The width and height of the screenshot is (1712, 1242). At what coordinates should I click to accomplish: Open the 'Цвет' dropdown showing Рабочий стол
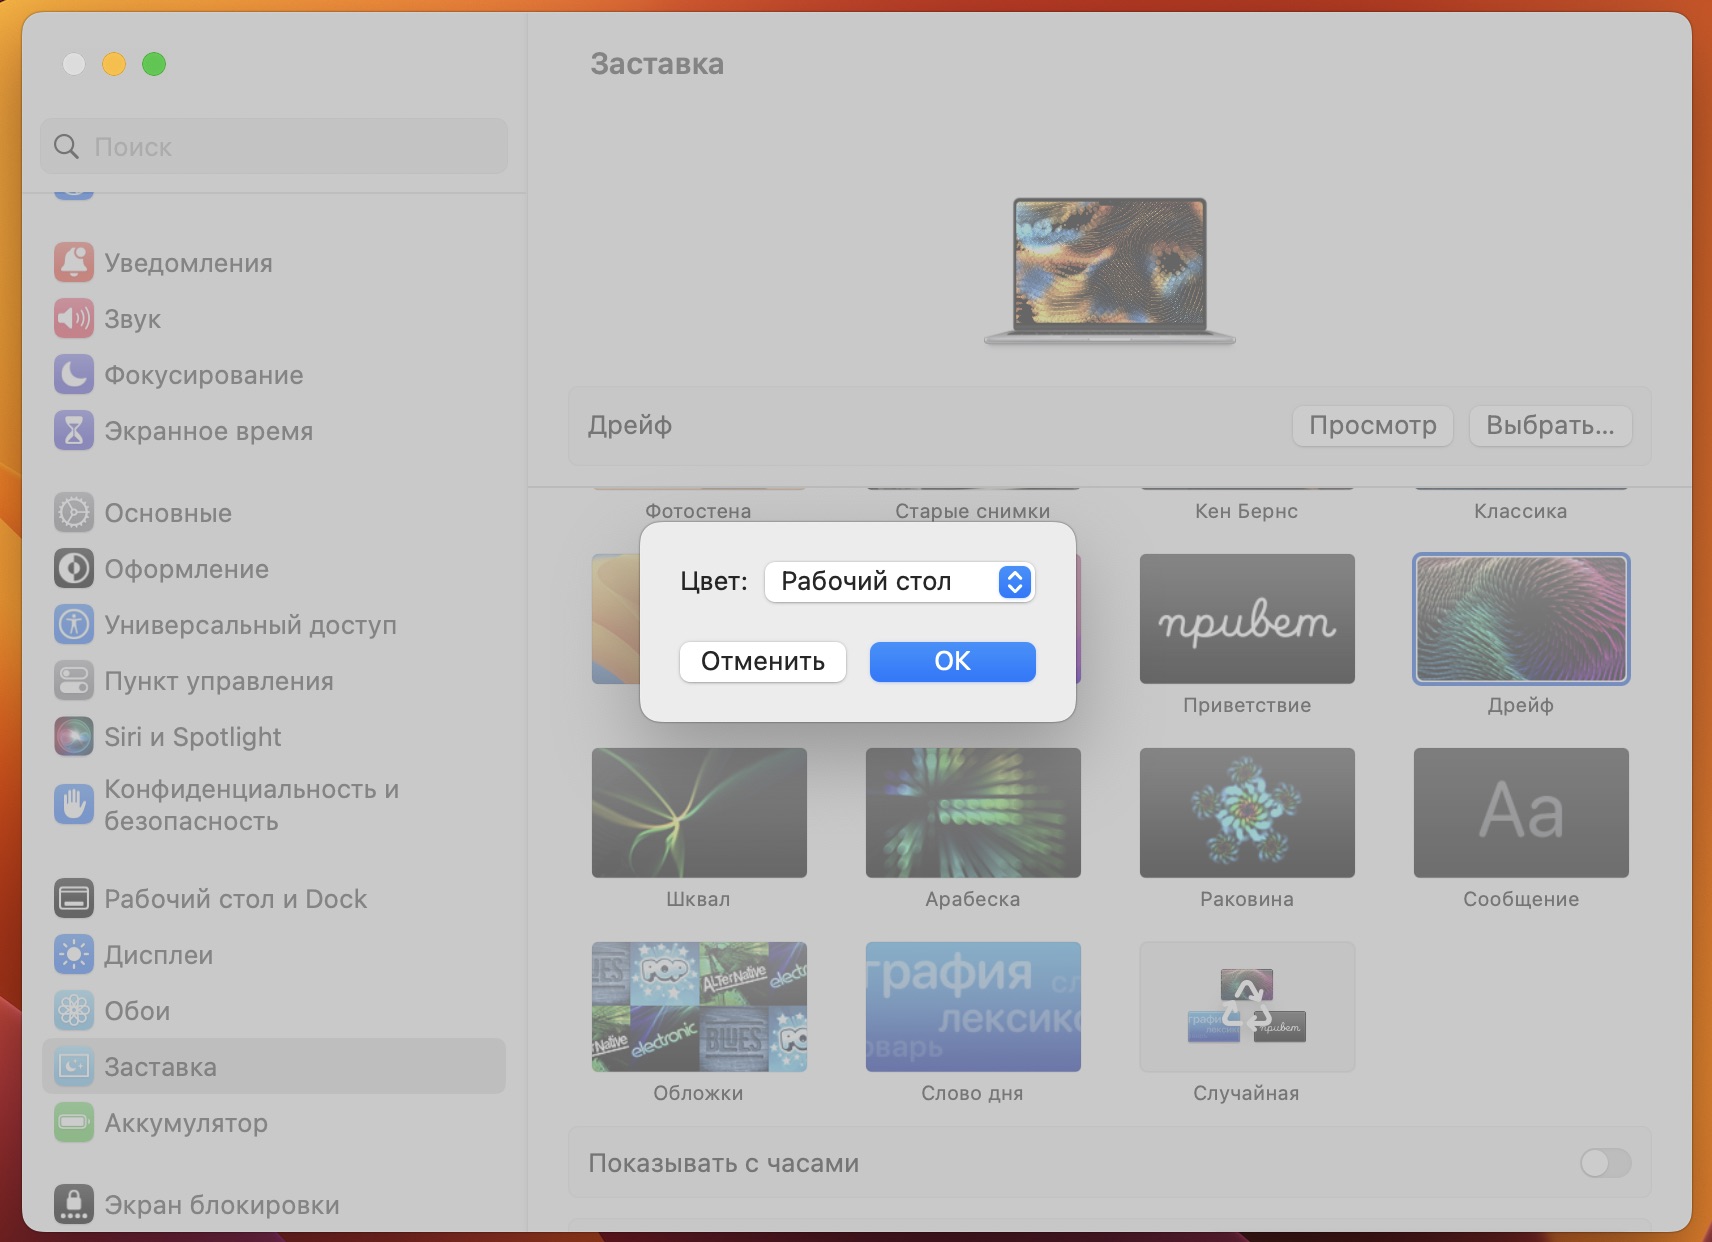coord(898,582)
